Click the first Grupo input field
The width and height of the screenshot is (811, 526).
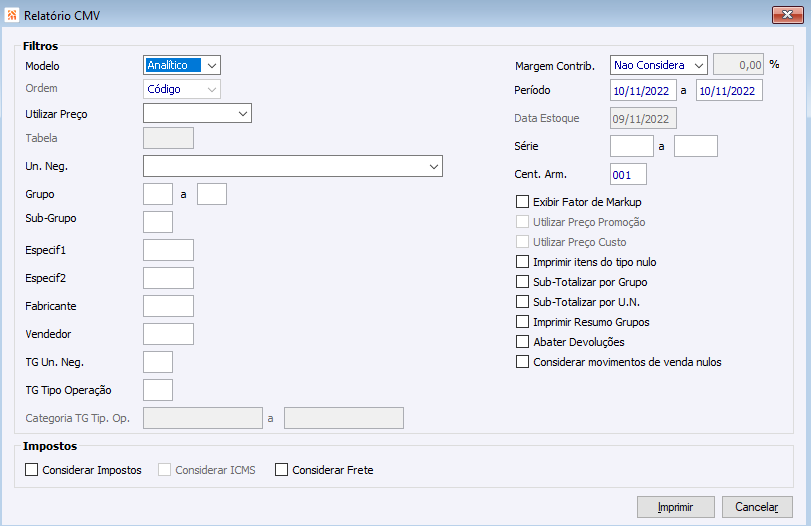pos(158,194)
